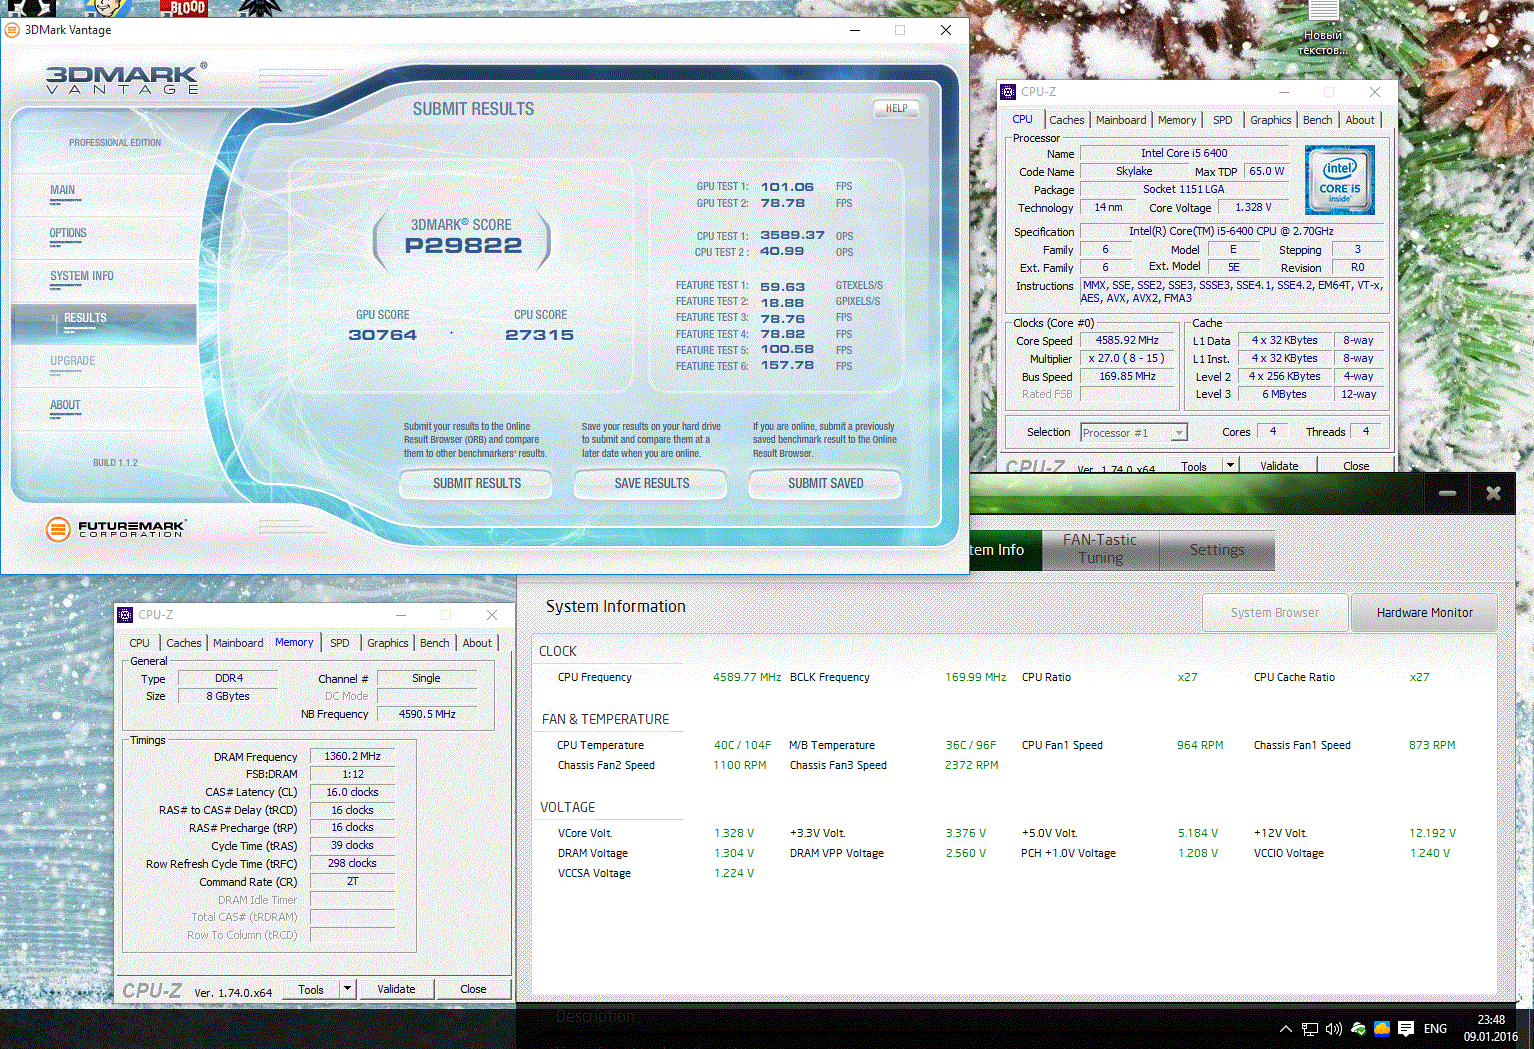Screen dimensions: 1534x1049
Task: Click the 3DMark Vantage logo in the sidebar
Action: [x=126, y=79]
